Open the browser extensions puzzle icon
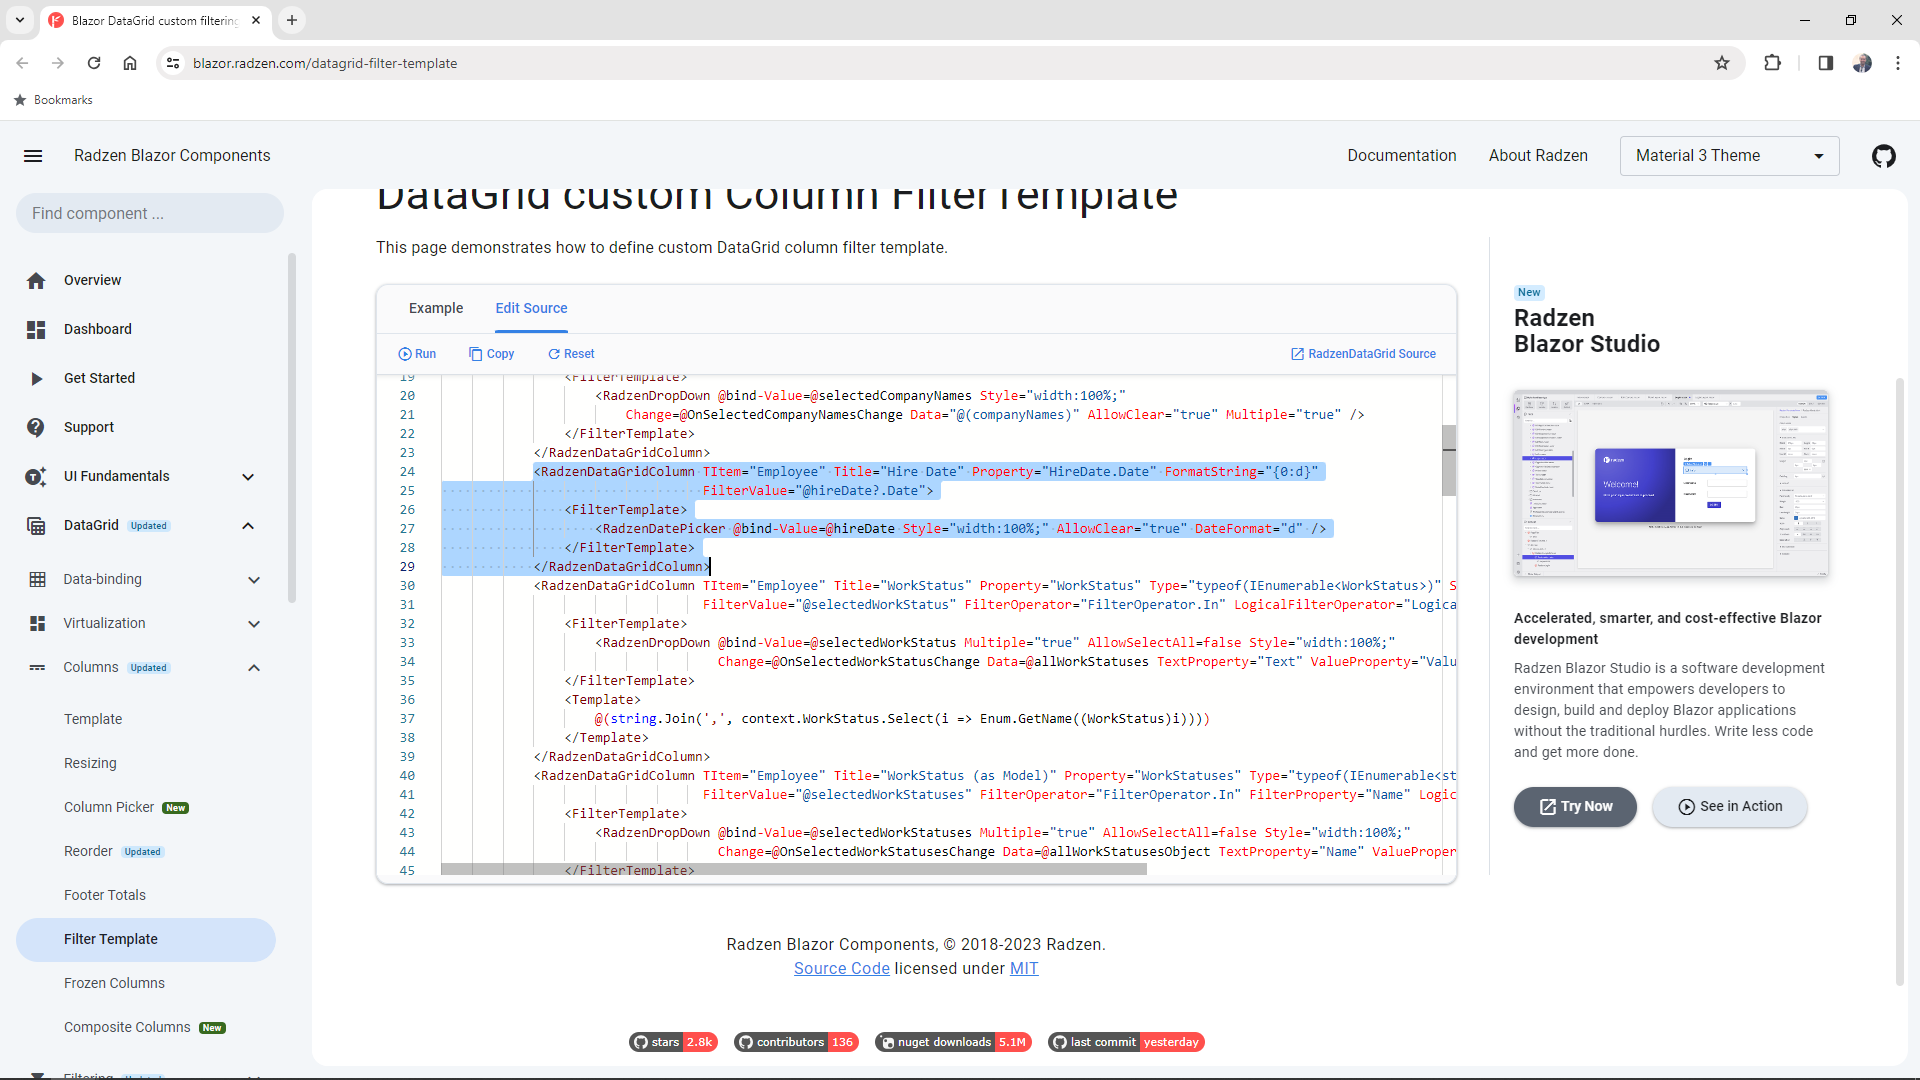 pyautogui.click(x=1772, y=63)
